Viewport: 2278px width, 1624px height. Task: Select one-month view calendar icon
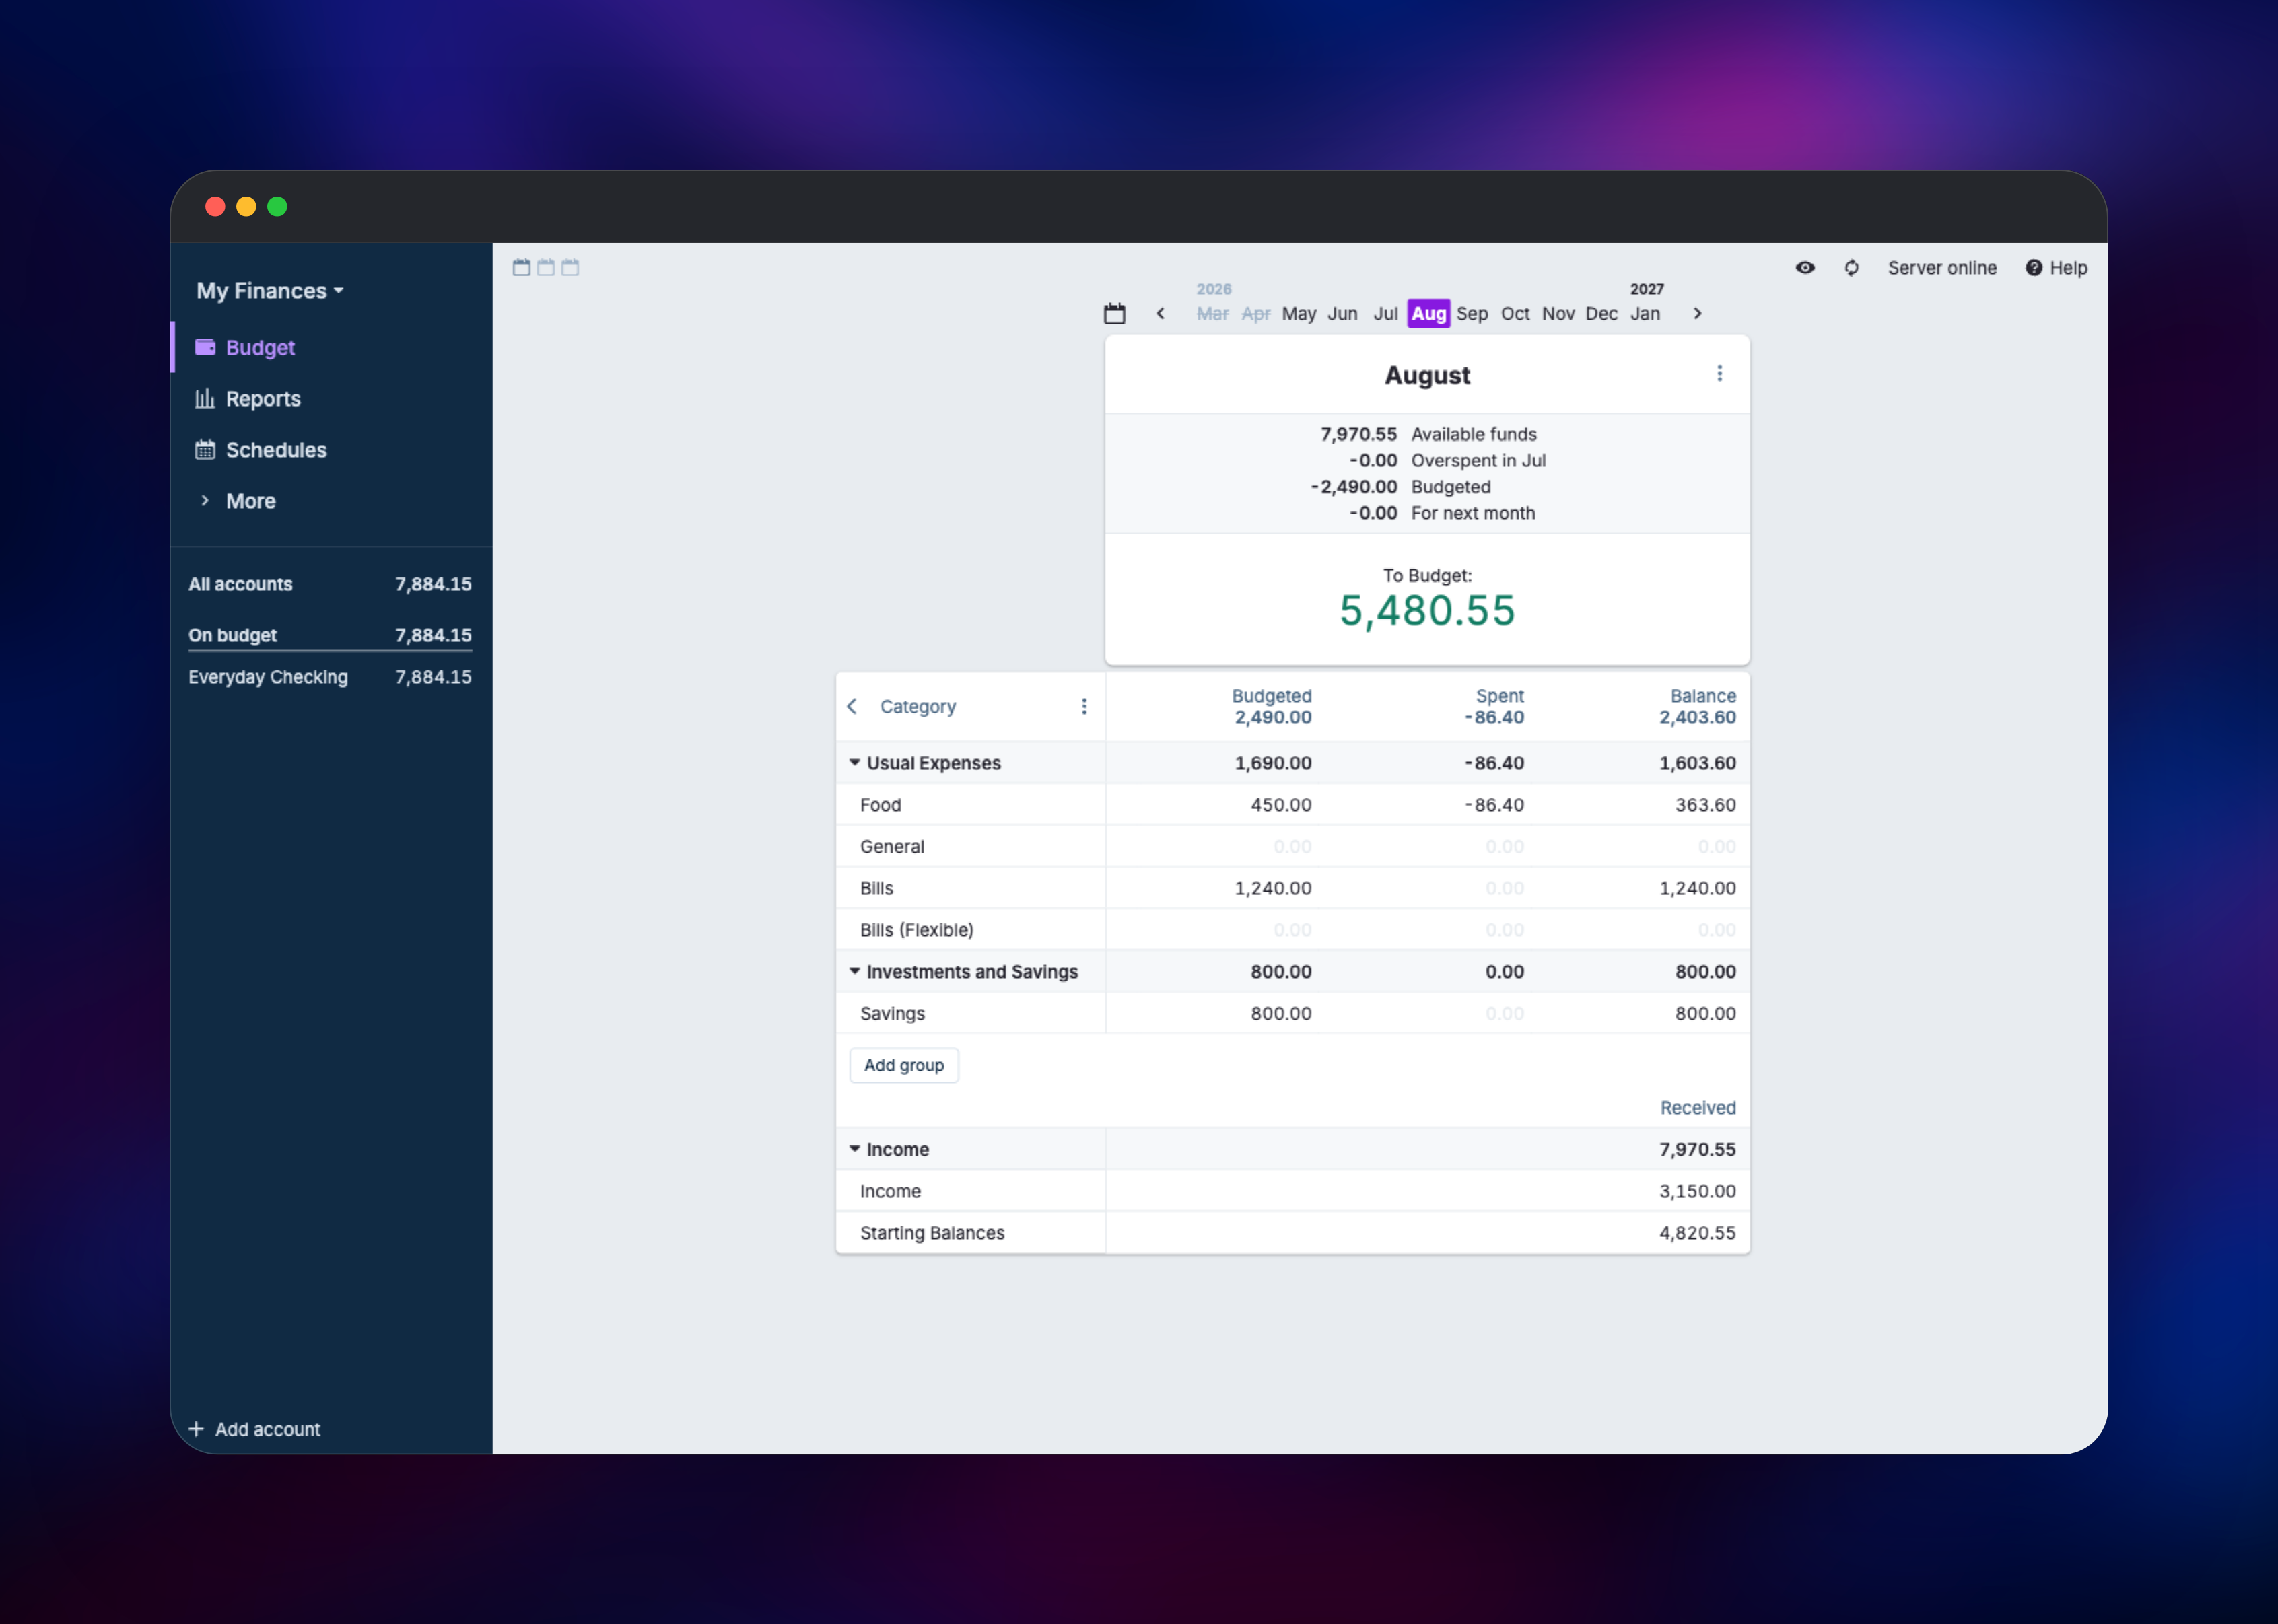pyautogui.click(x=521, y=267)
